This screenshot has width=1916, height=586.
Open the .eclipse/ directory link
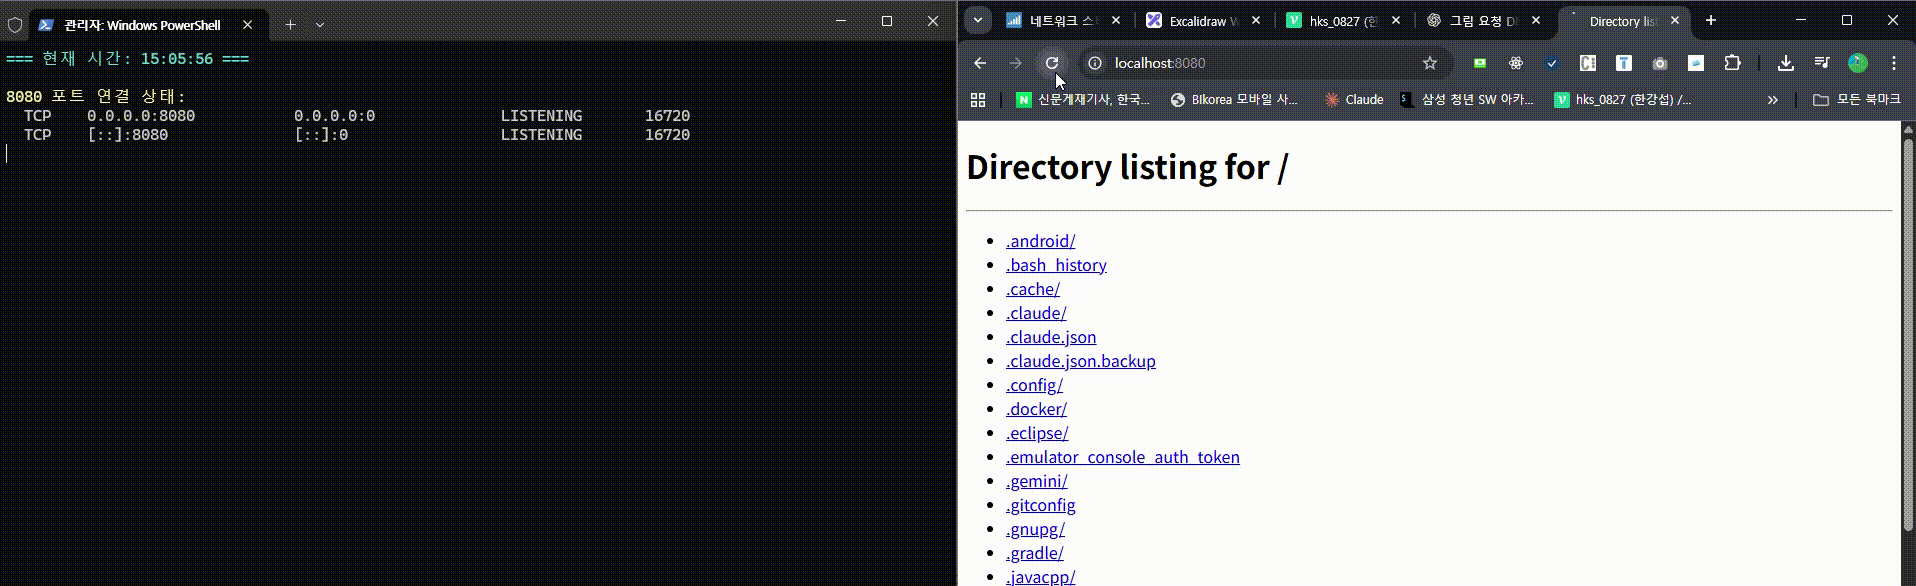[x=1037, y=433]
